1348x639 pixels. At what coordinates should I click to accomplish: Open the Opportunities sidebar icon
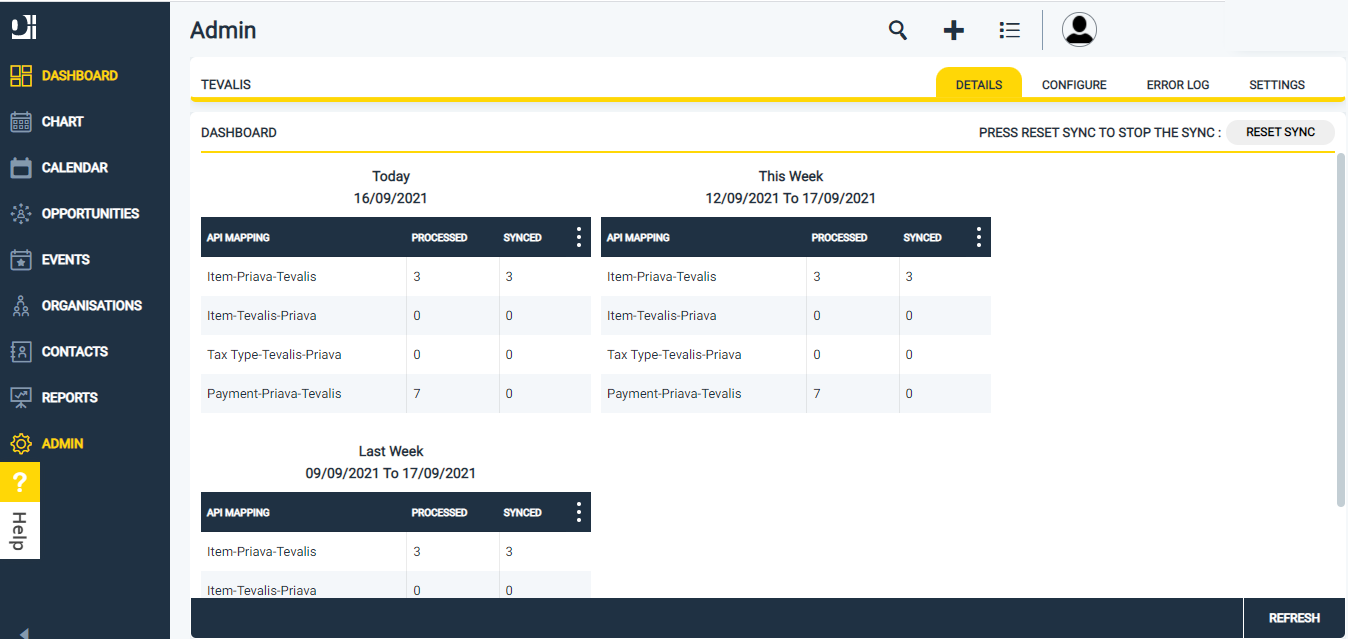click(21, 214)
